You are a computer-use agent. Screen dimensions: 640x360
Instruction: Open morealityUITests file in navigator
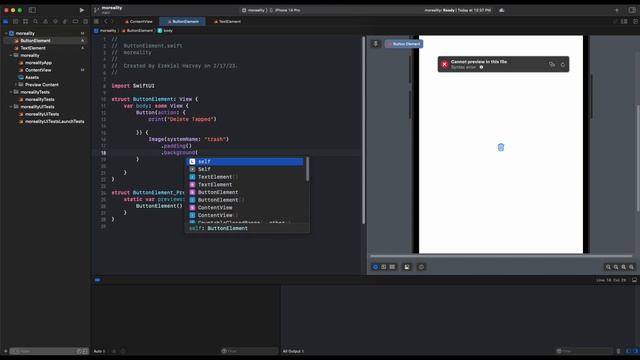pyautogui.click(x=42, y=114)
